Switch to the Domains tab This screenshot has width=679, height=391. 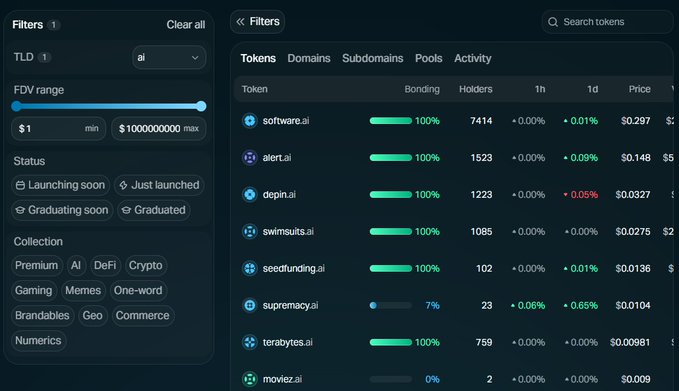pos(309,58)
